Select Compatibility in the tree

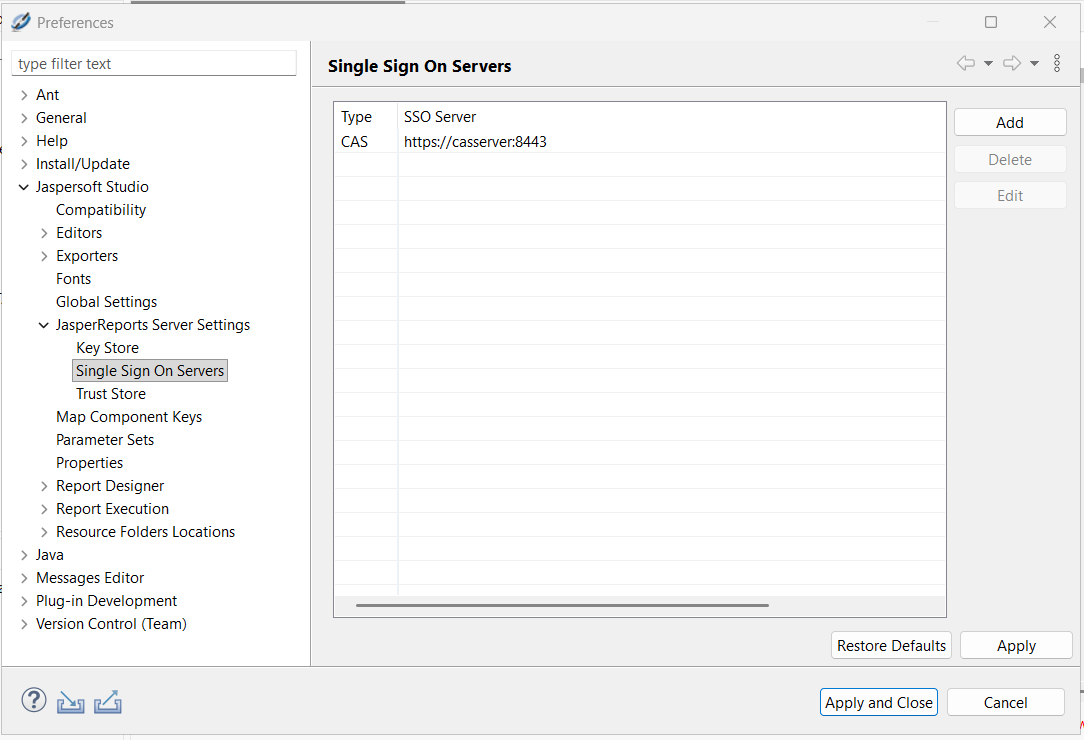[x=101, y=210]
